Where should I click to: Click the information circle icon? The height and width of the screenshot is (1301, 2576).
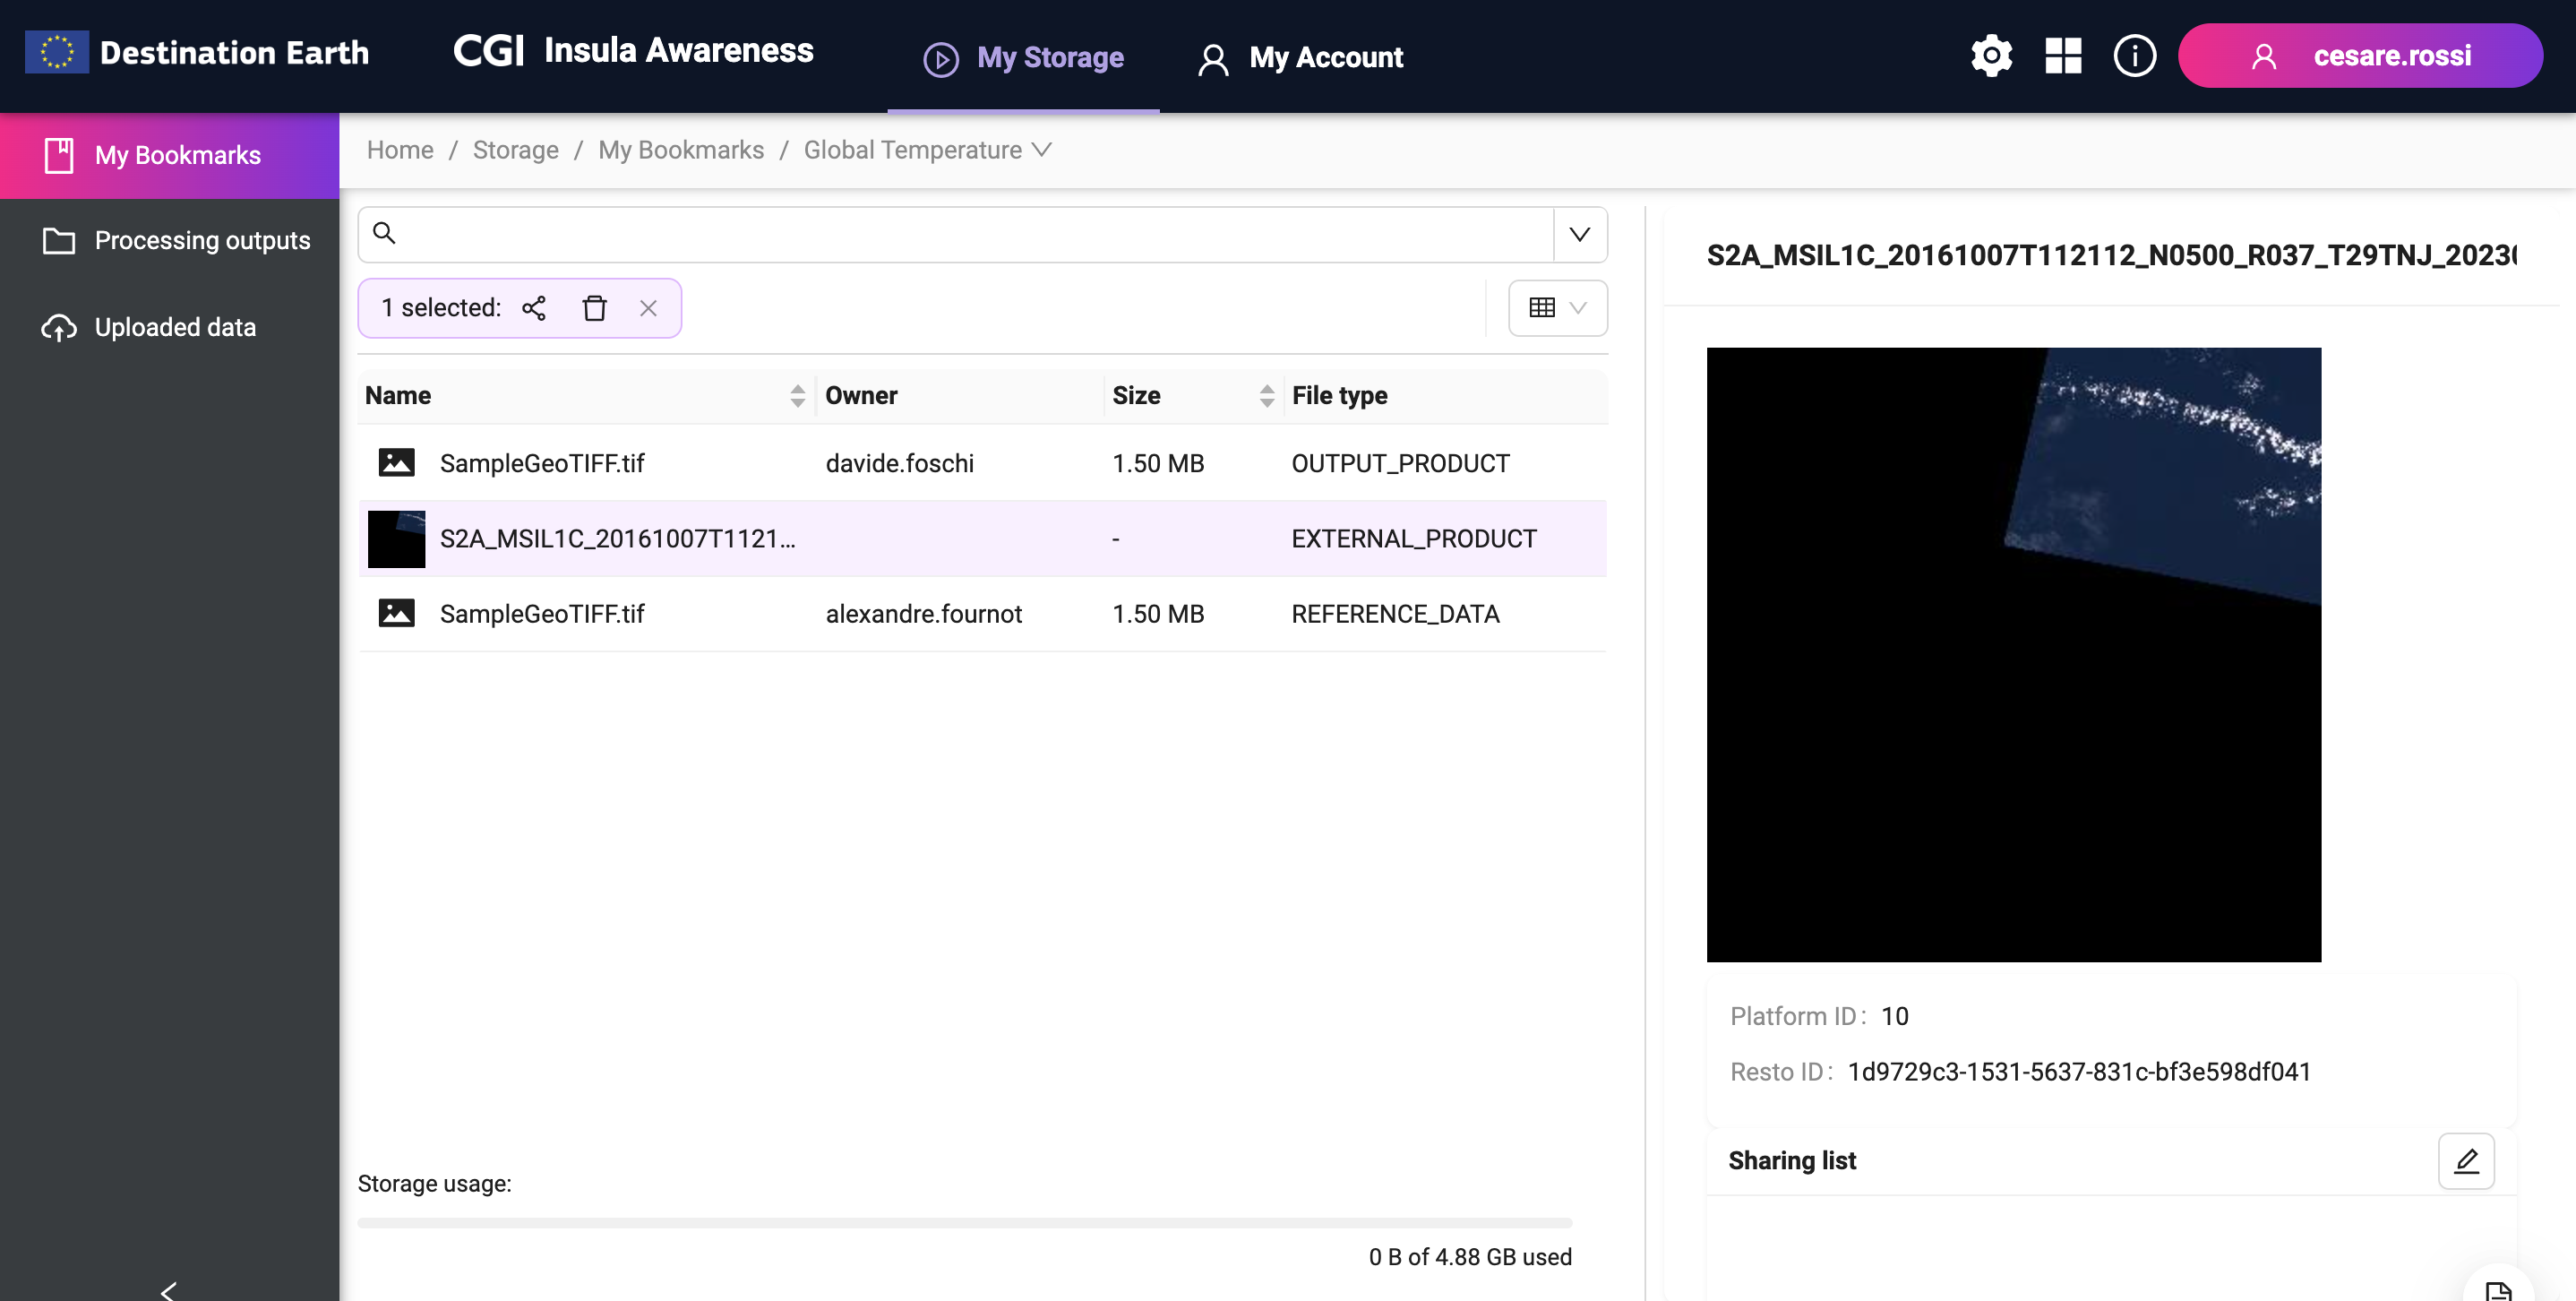click(x=2134, y=56)
